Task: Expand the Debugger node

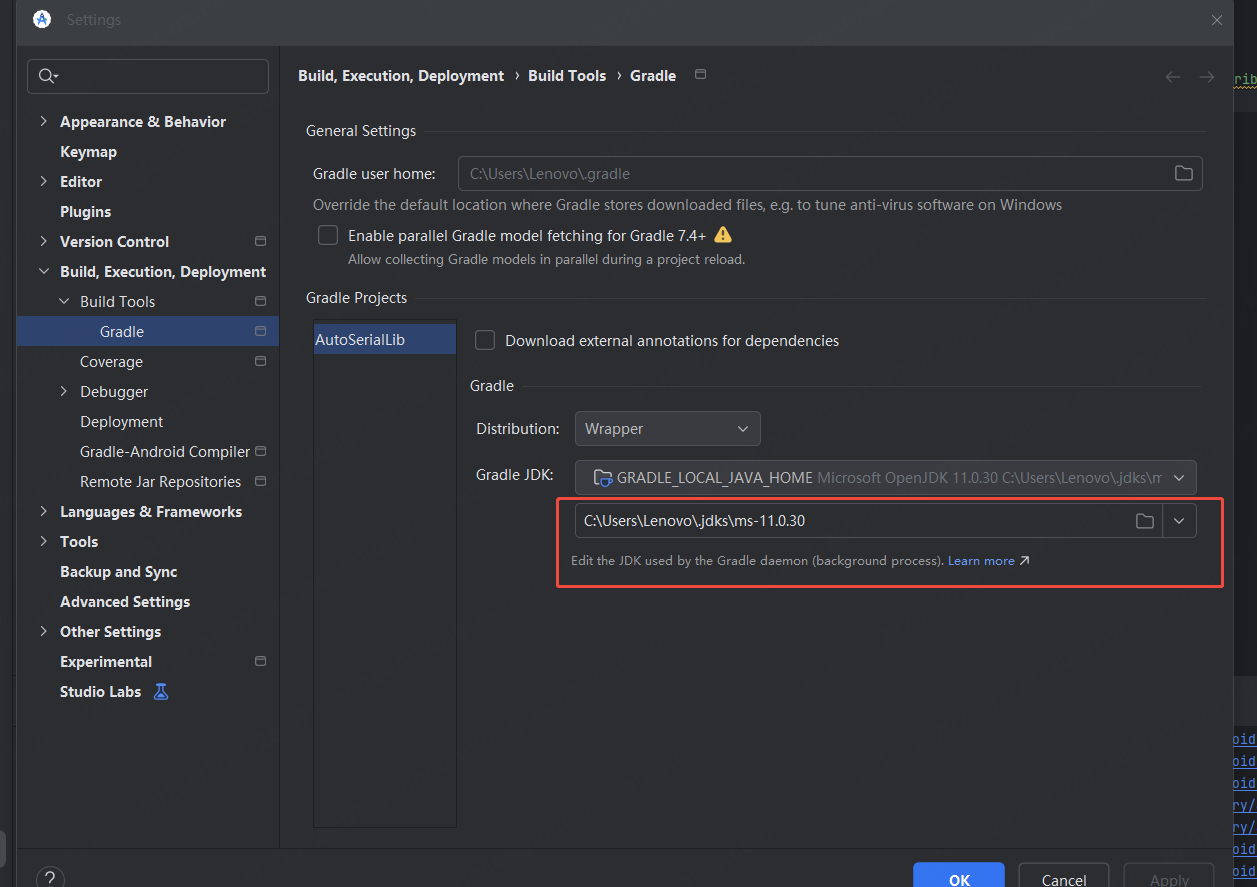Action: 64,391
